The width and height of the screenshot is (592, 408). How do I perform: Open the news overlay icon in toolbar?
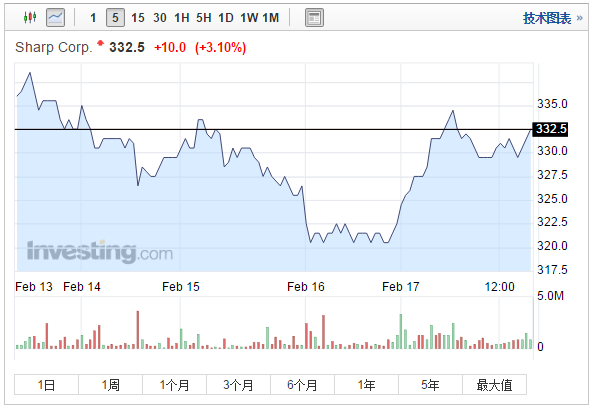point(314,18)
